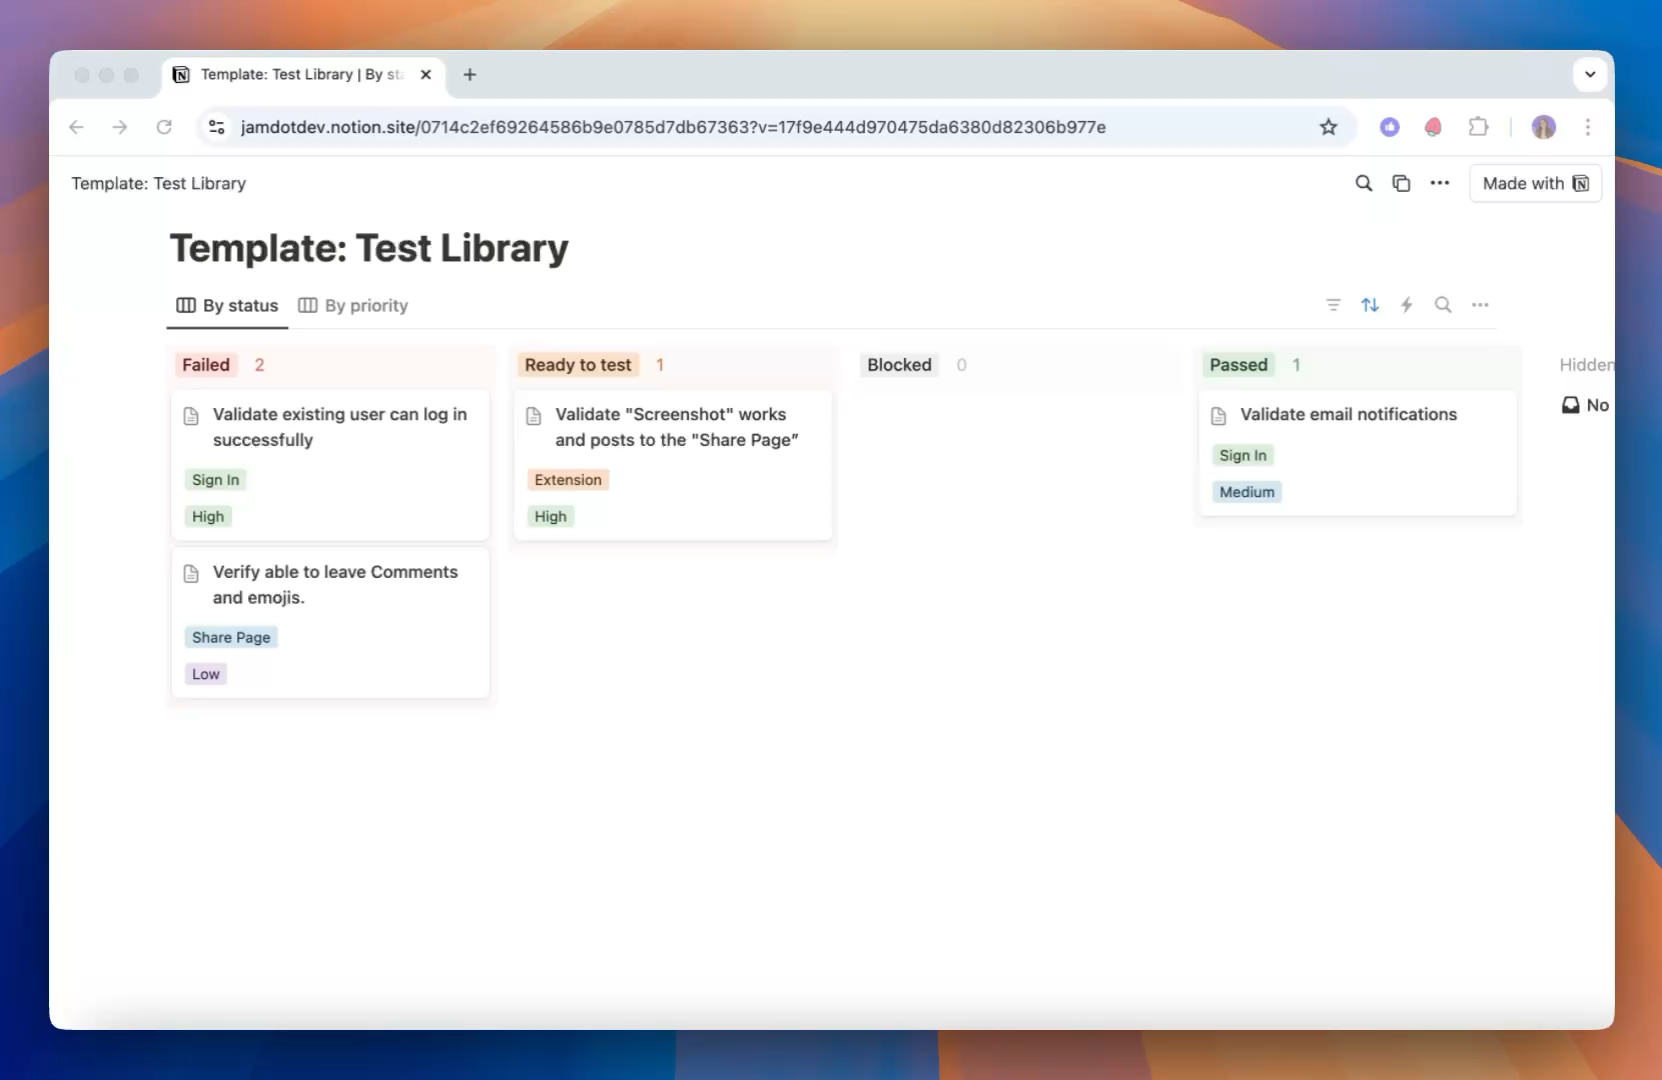Expand the Hidden columns section
1662x1080 pixels.
coord(1589,364)
